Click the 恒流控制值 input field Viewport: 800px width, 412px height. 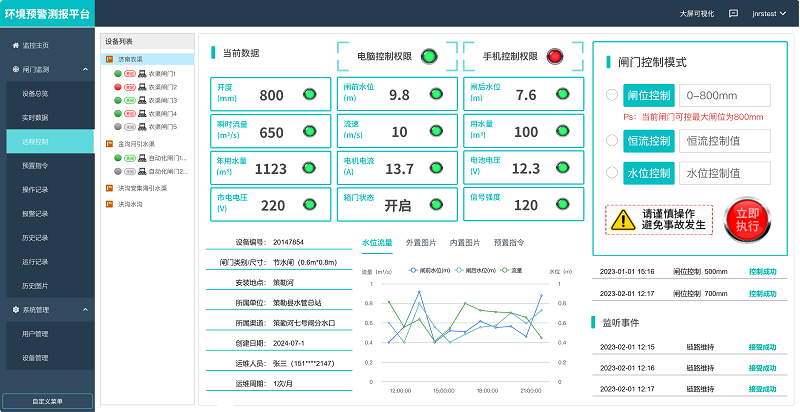[725, 142]
